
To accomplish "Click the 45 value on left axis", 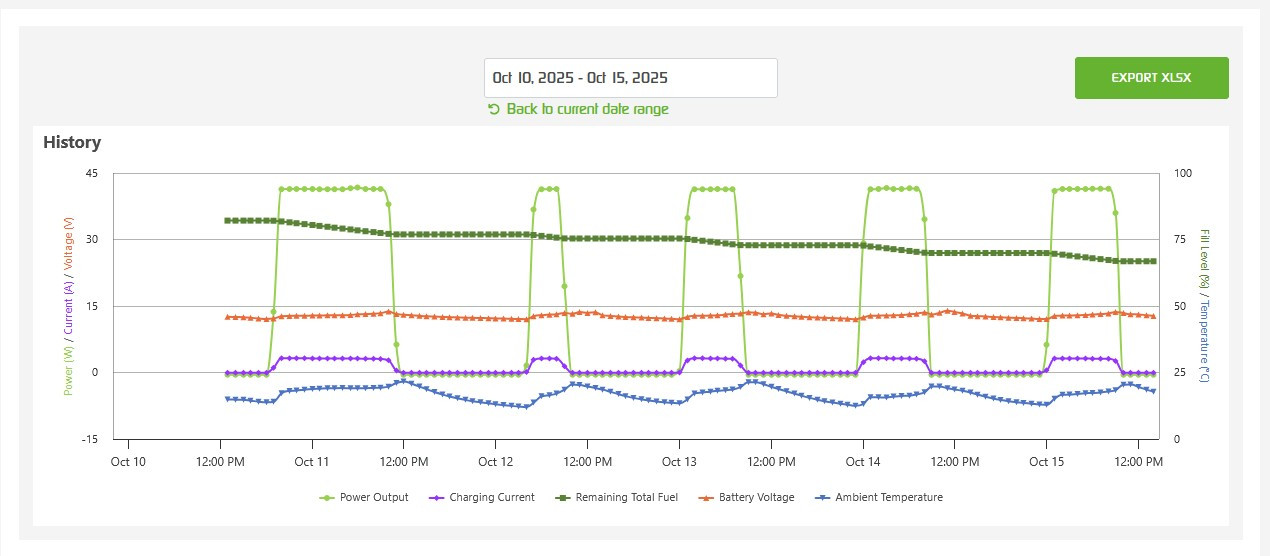I will click(x=91, y=173).
